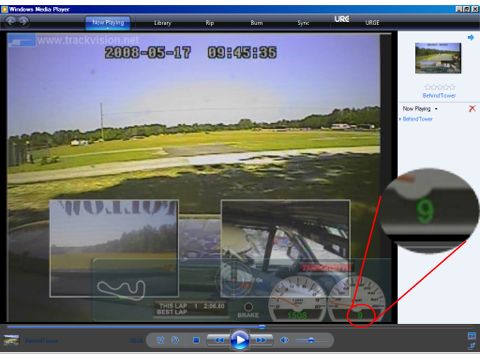Open the Burn tab
480x360 pixels.
[256, 23]
